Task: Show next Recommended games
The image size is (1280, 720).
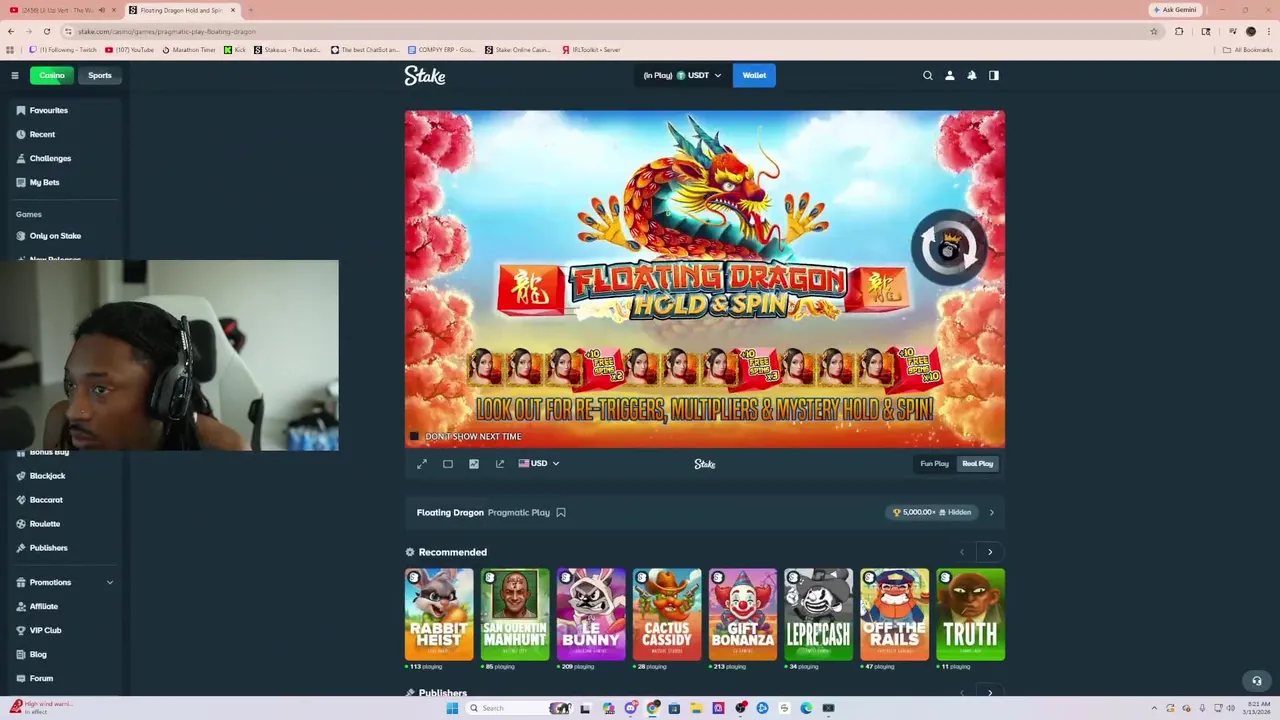Action: 990,552
